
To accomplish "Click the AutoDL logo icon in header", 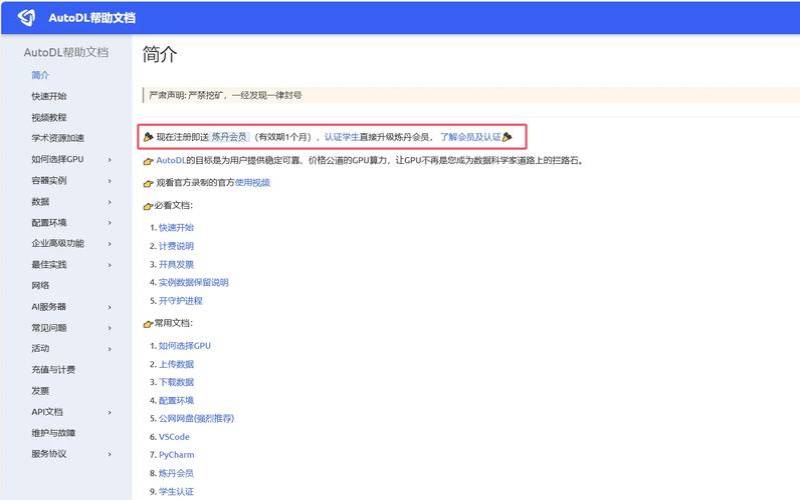I will (27, 17).
